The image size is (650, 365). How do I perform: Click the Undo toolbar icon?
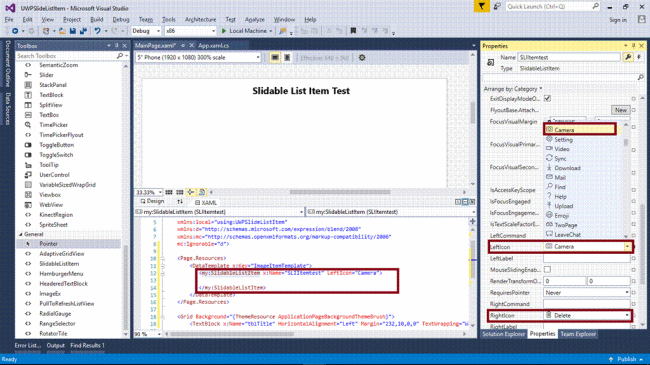point(97,31)
